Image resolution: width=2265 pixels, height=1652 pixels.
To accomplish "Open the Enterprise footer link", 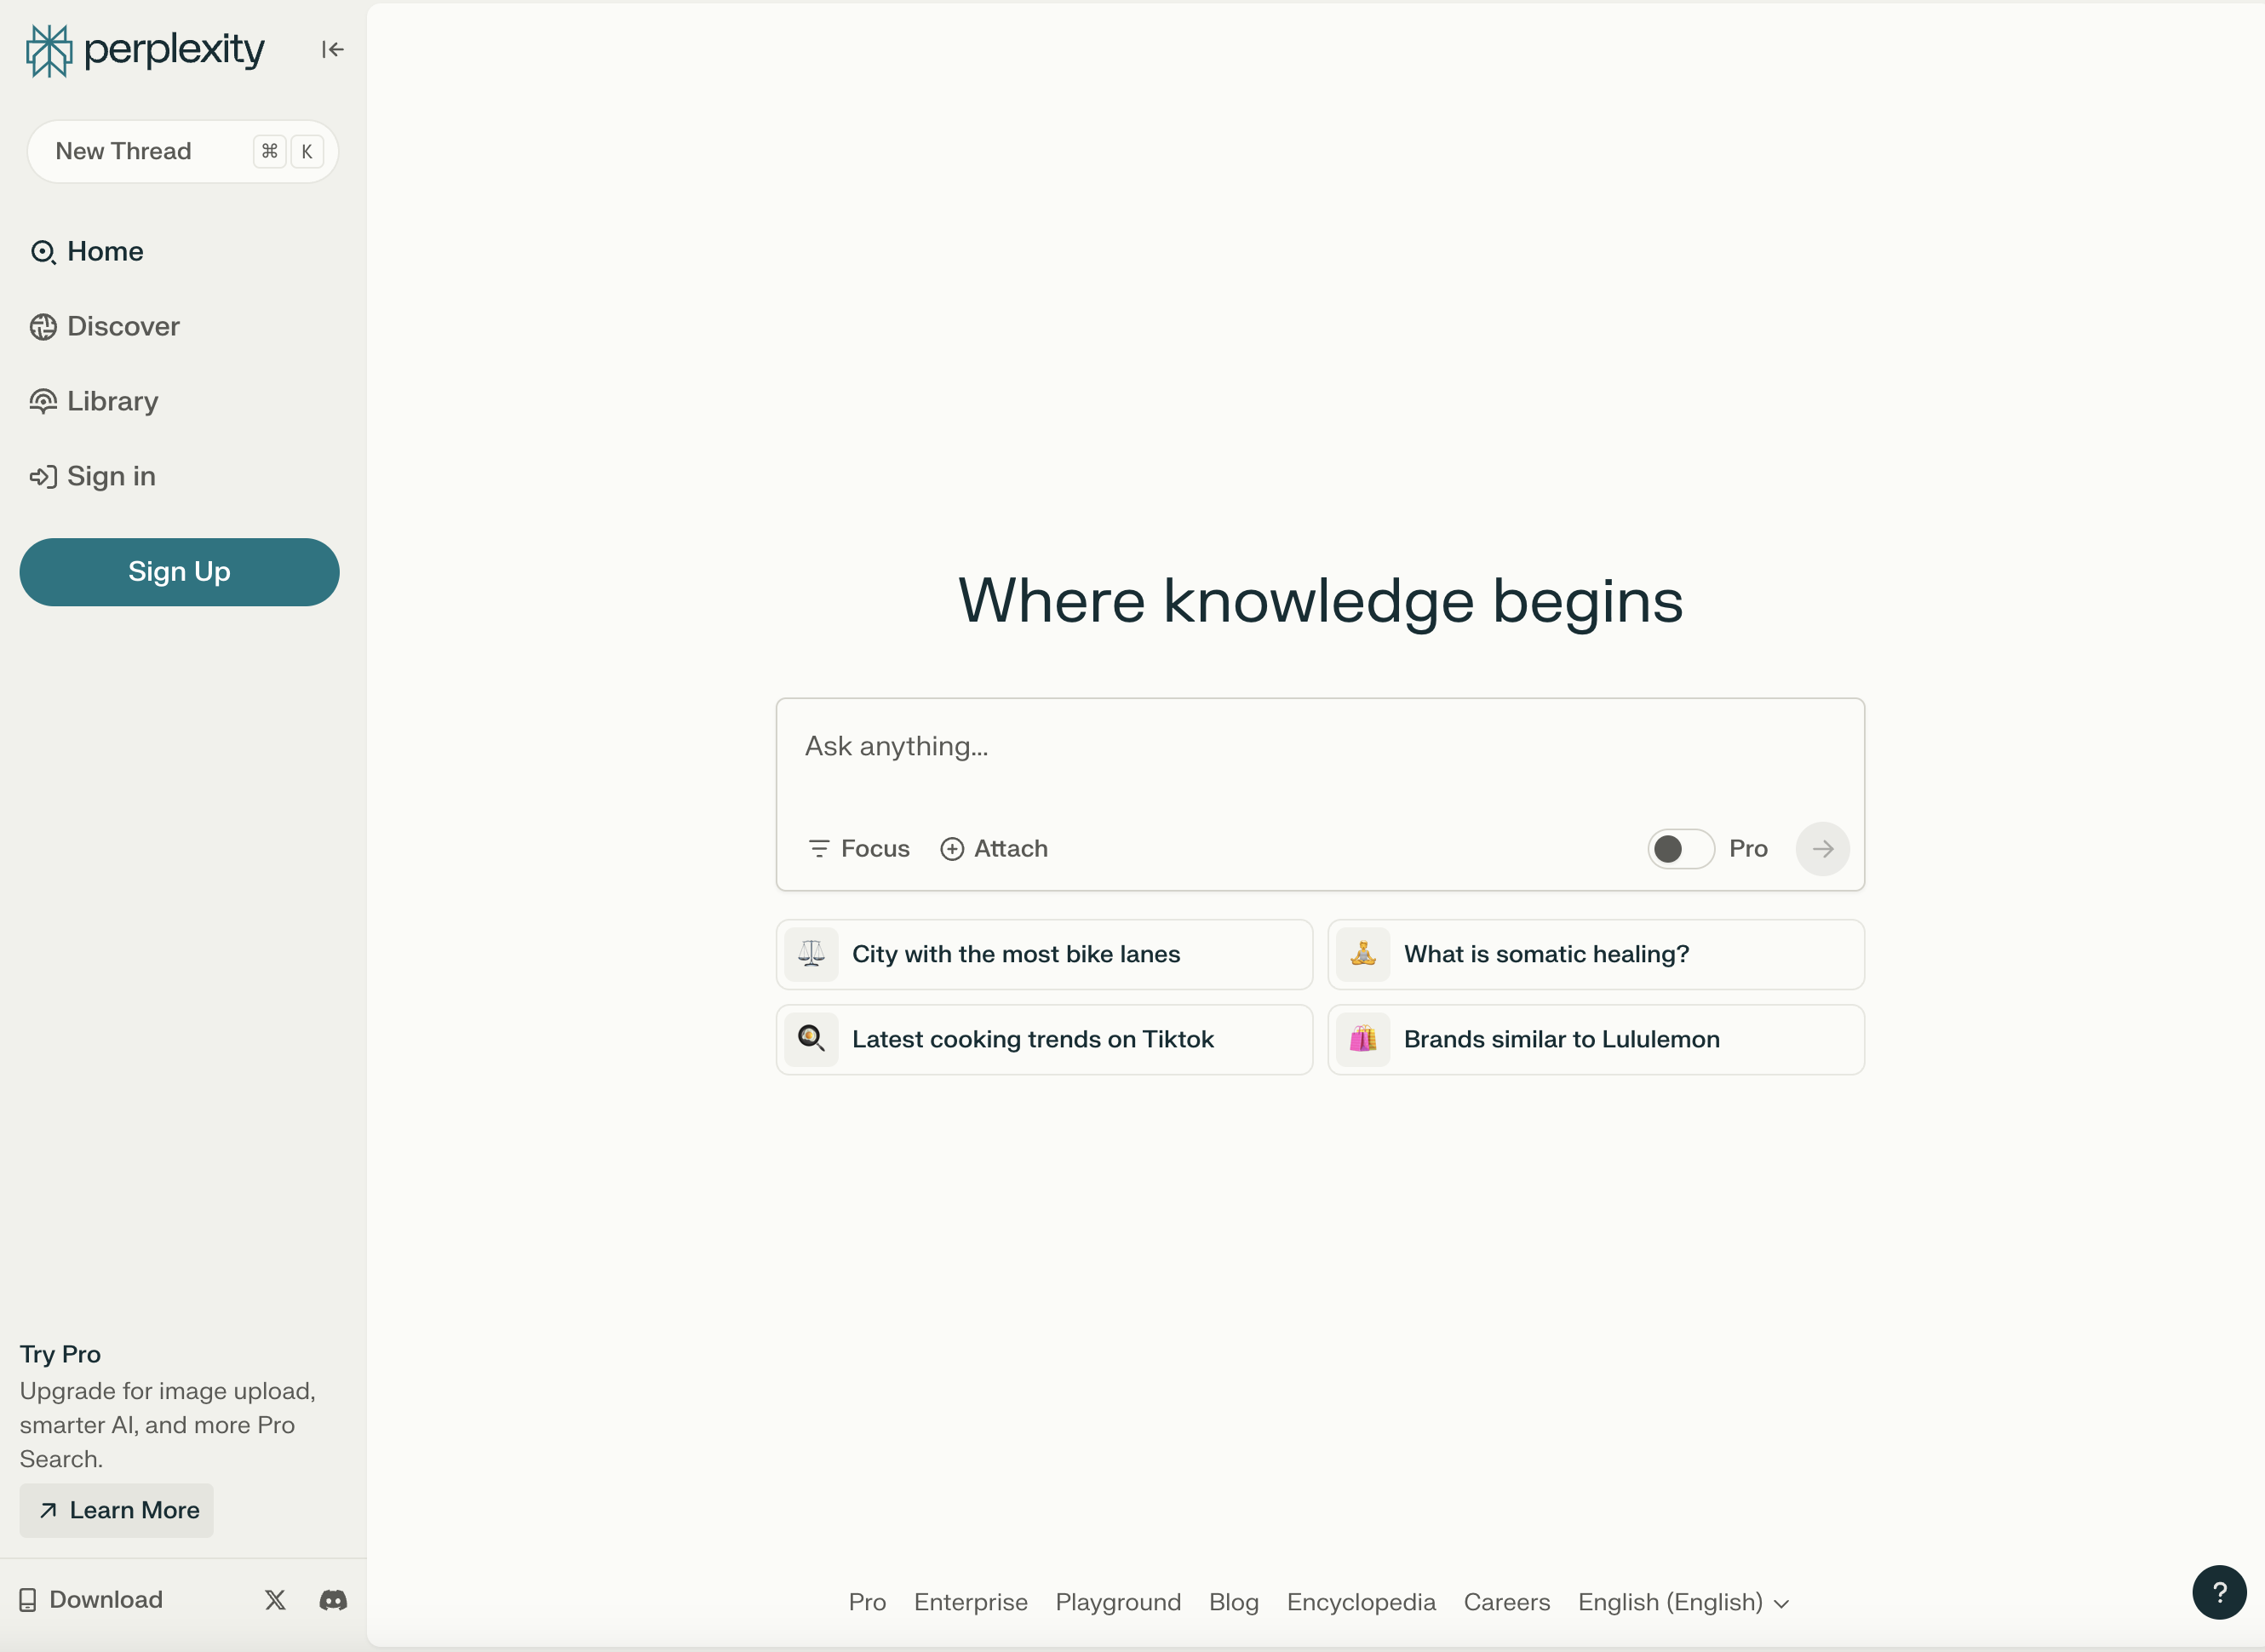I will (970, 1602).
